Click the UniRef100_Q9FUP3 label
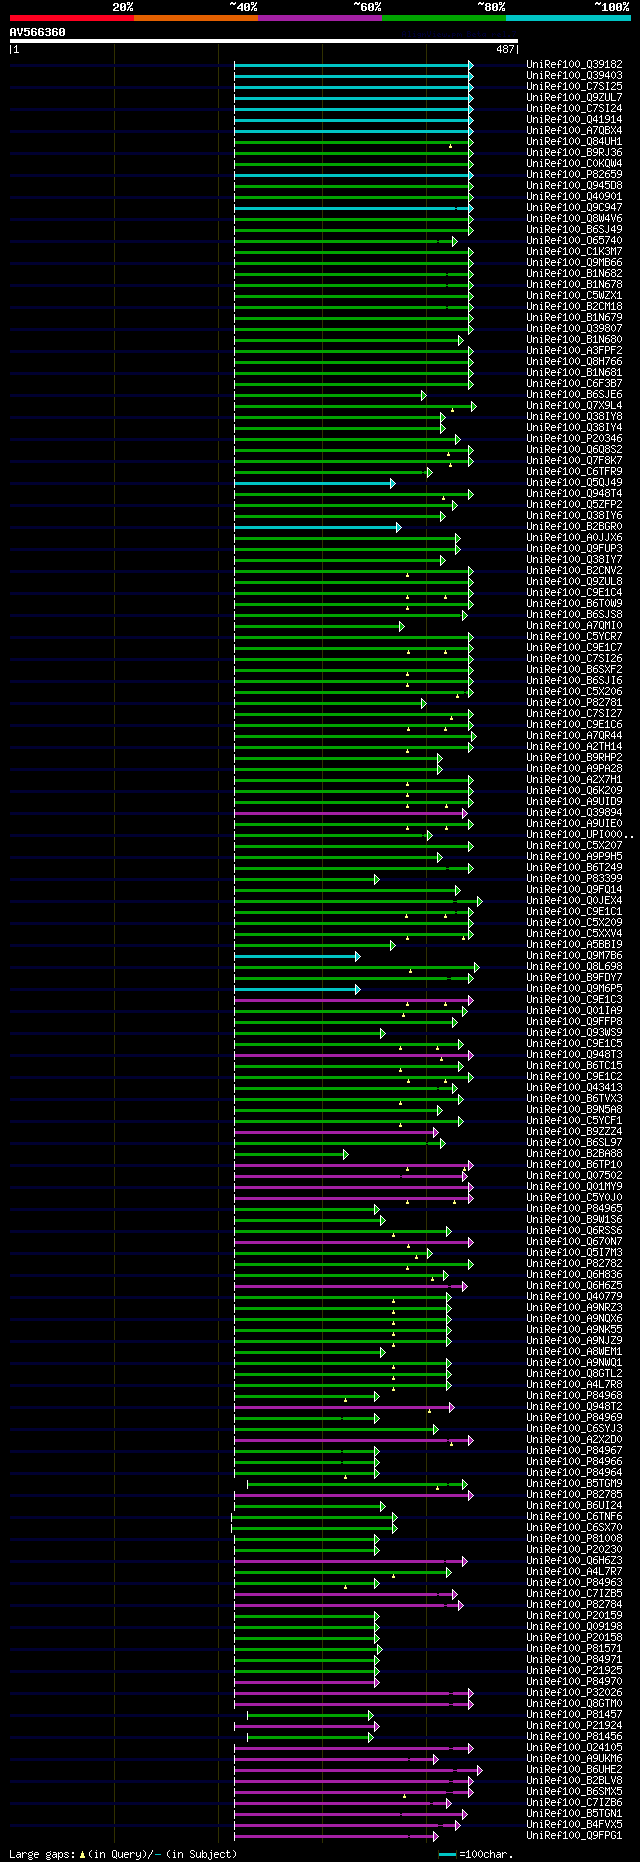 (574, 548)
